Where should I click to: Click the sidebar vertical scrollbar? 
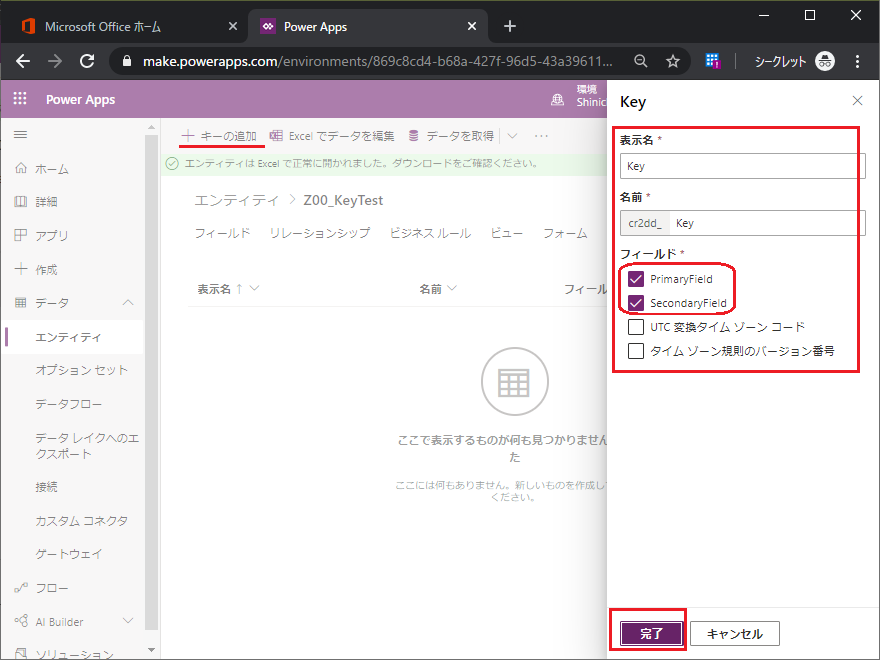point(151,382)
